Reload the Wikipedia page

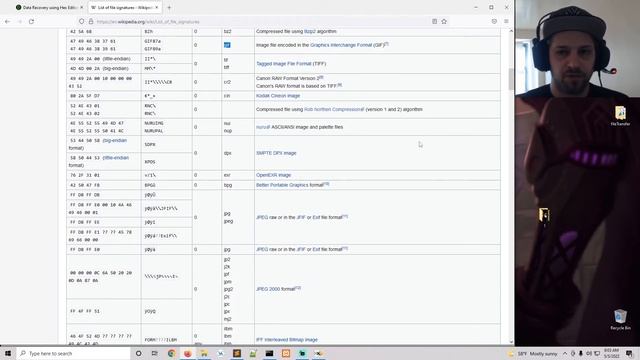[31, 21]
